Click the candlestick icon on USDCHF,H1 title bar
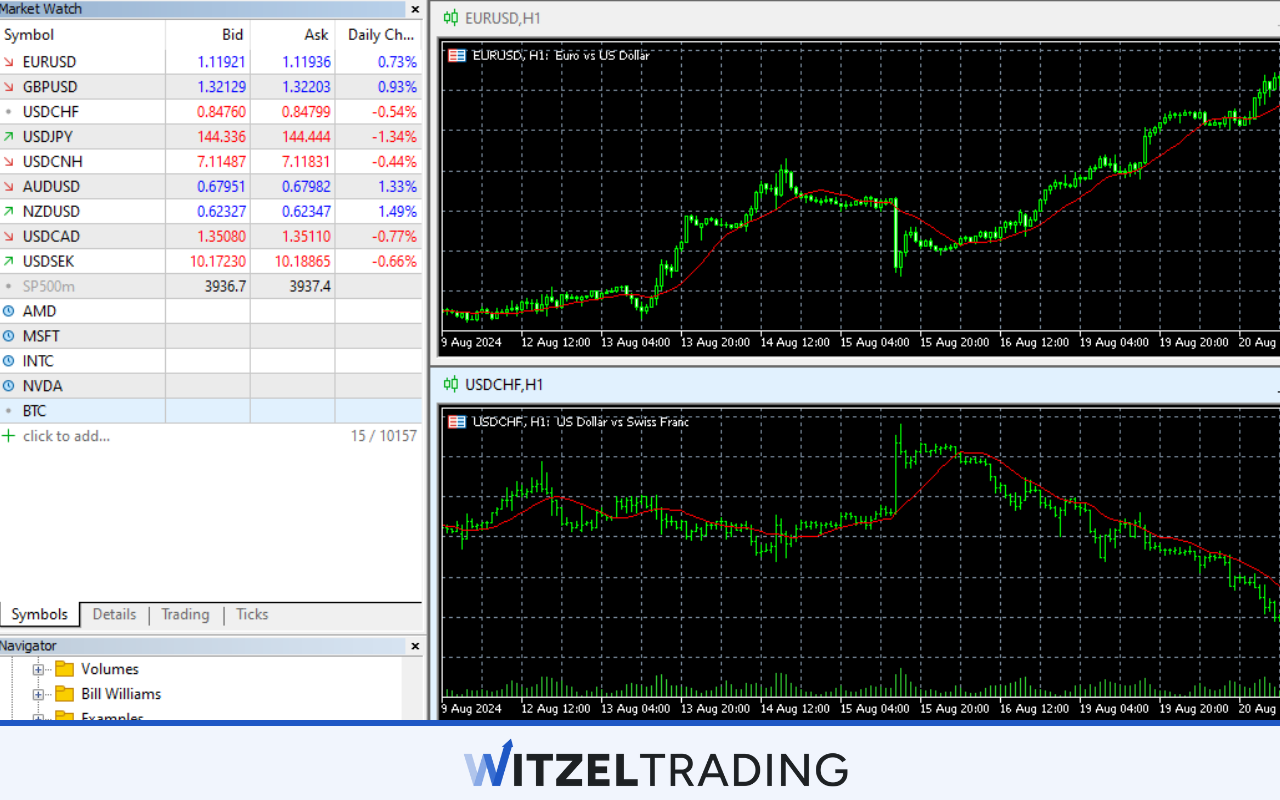 click(x=450, y=384)
